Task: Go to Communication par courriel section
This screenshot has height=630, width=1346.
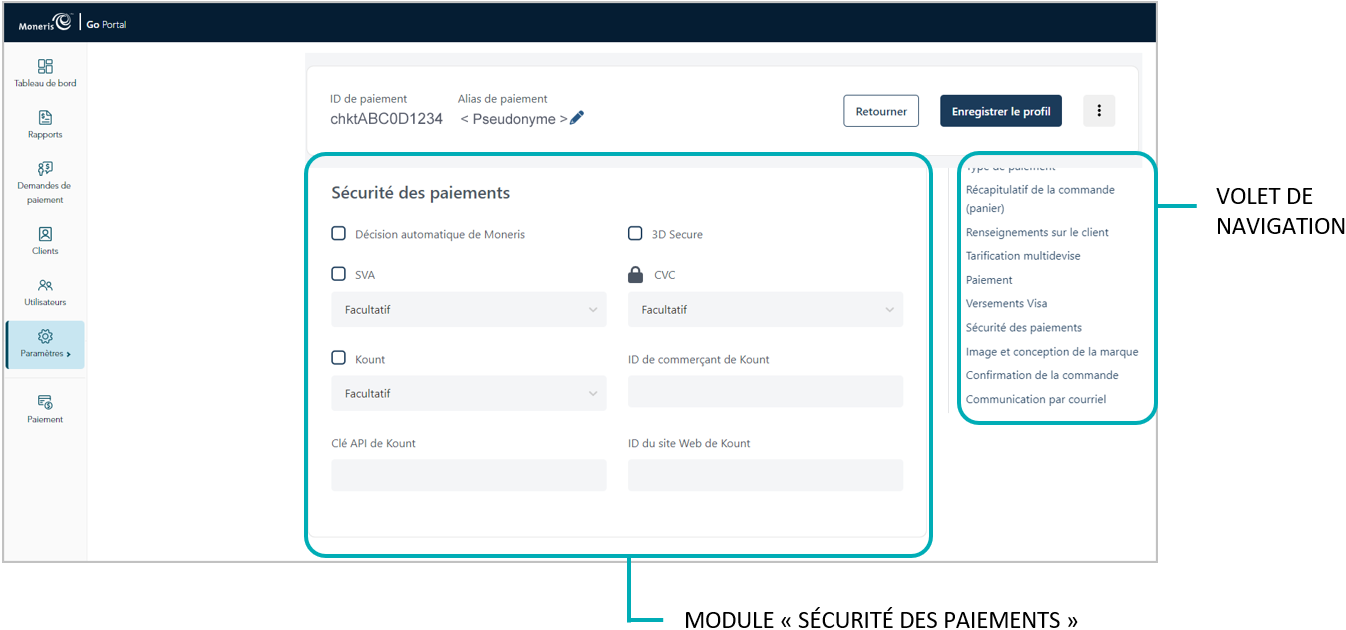Action: 1036,399
